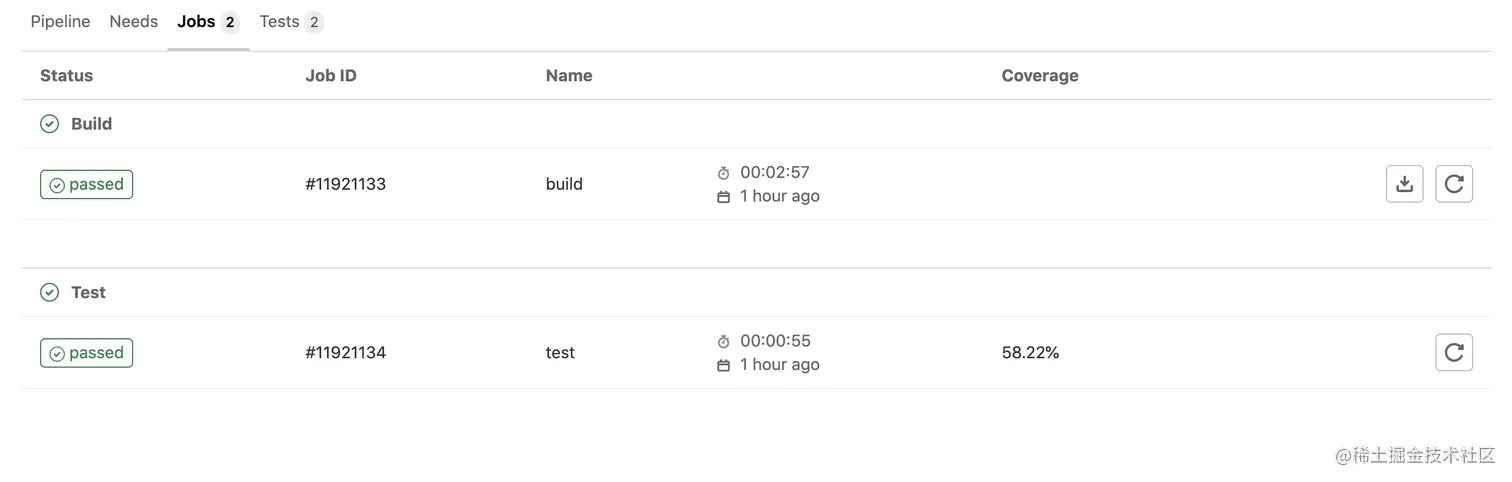Open the Needs tab
The image size is (1512, 482).
(134, 22)
